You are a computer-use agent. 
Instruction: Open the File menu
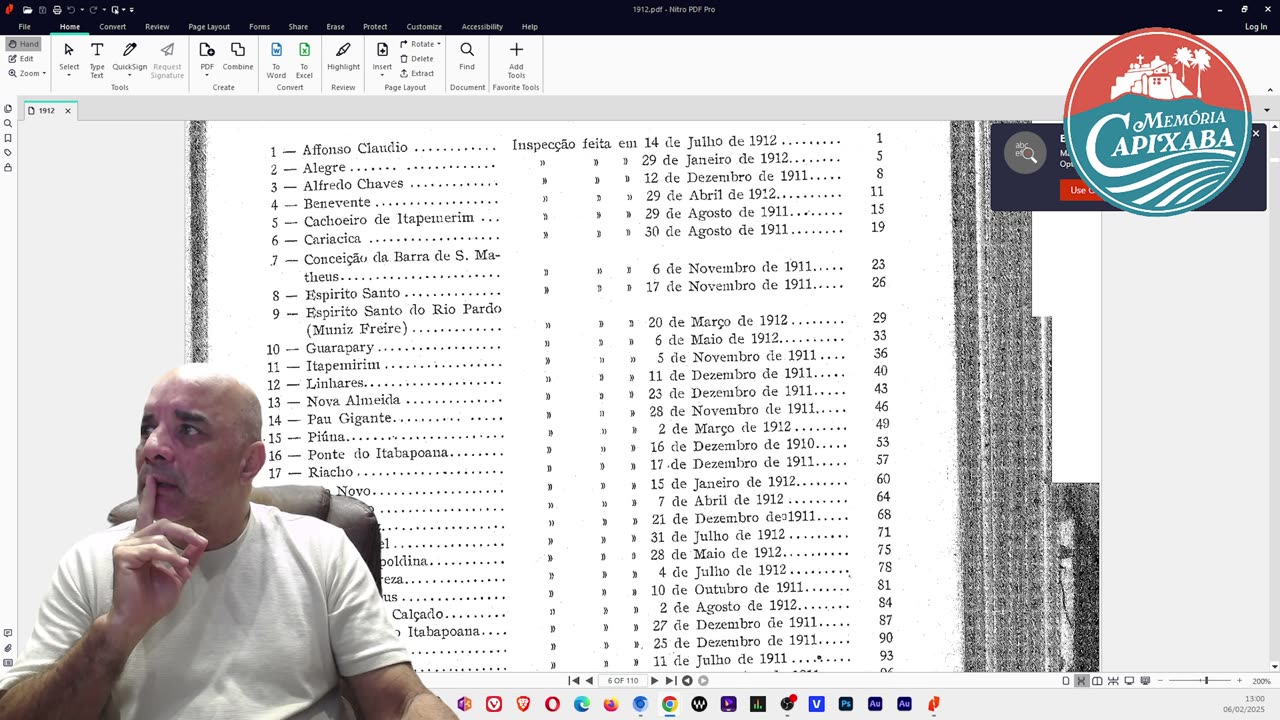24,27
